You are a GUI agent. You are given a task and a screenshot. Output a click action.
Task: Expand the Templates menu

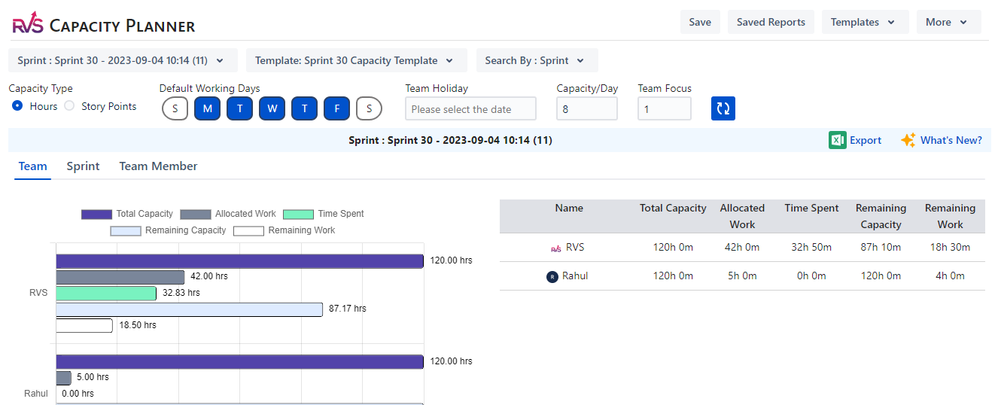tap(864, 22)
